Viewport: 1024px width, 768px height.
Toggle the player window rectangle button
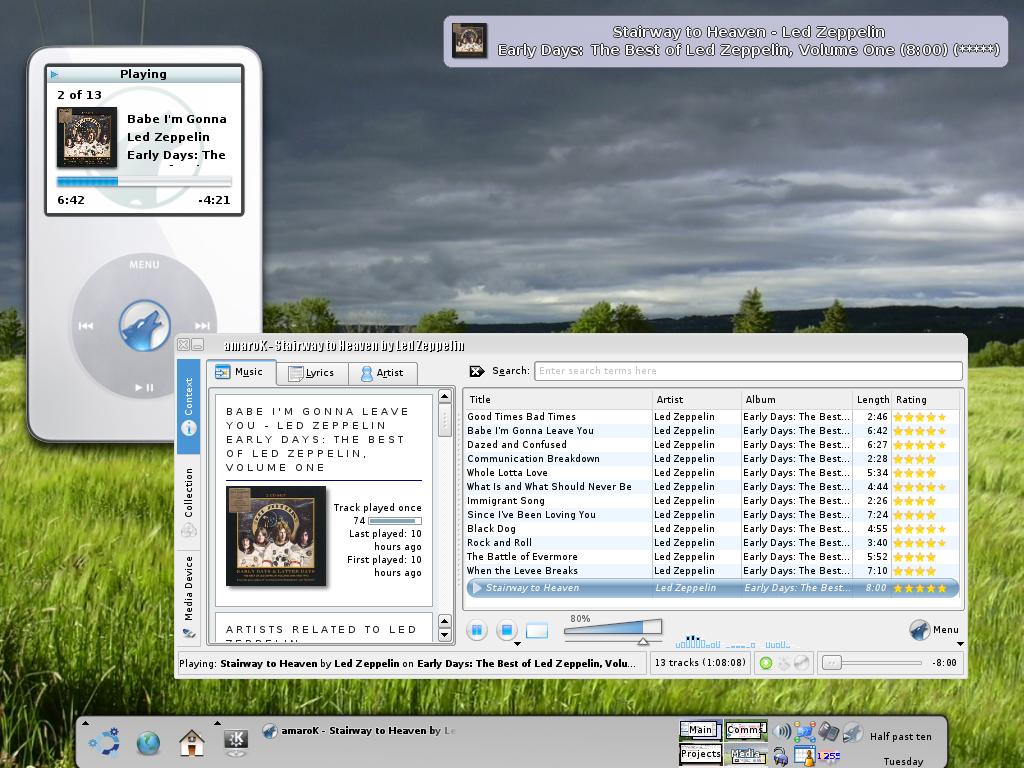pyautogui.click(x=537, y=631)
